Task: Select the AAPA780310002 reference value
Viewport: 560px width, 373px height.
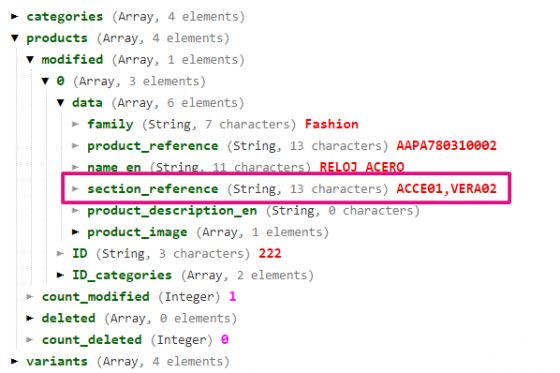Action: coord(446,145)
